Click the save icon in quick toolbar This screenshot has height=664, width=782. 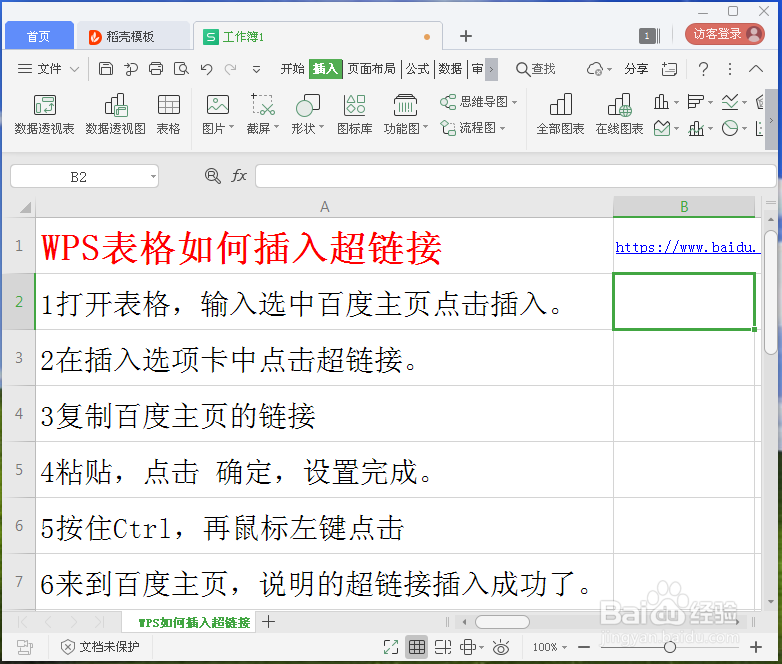[106, 68]
